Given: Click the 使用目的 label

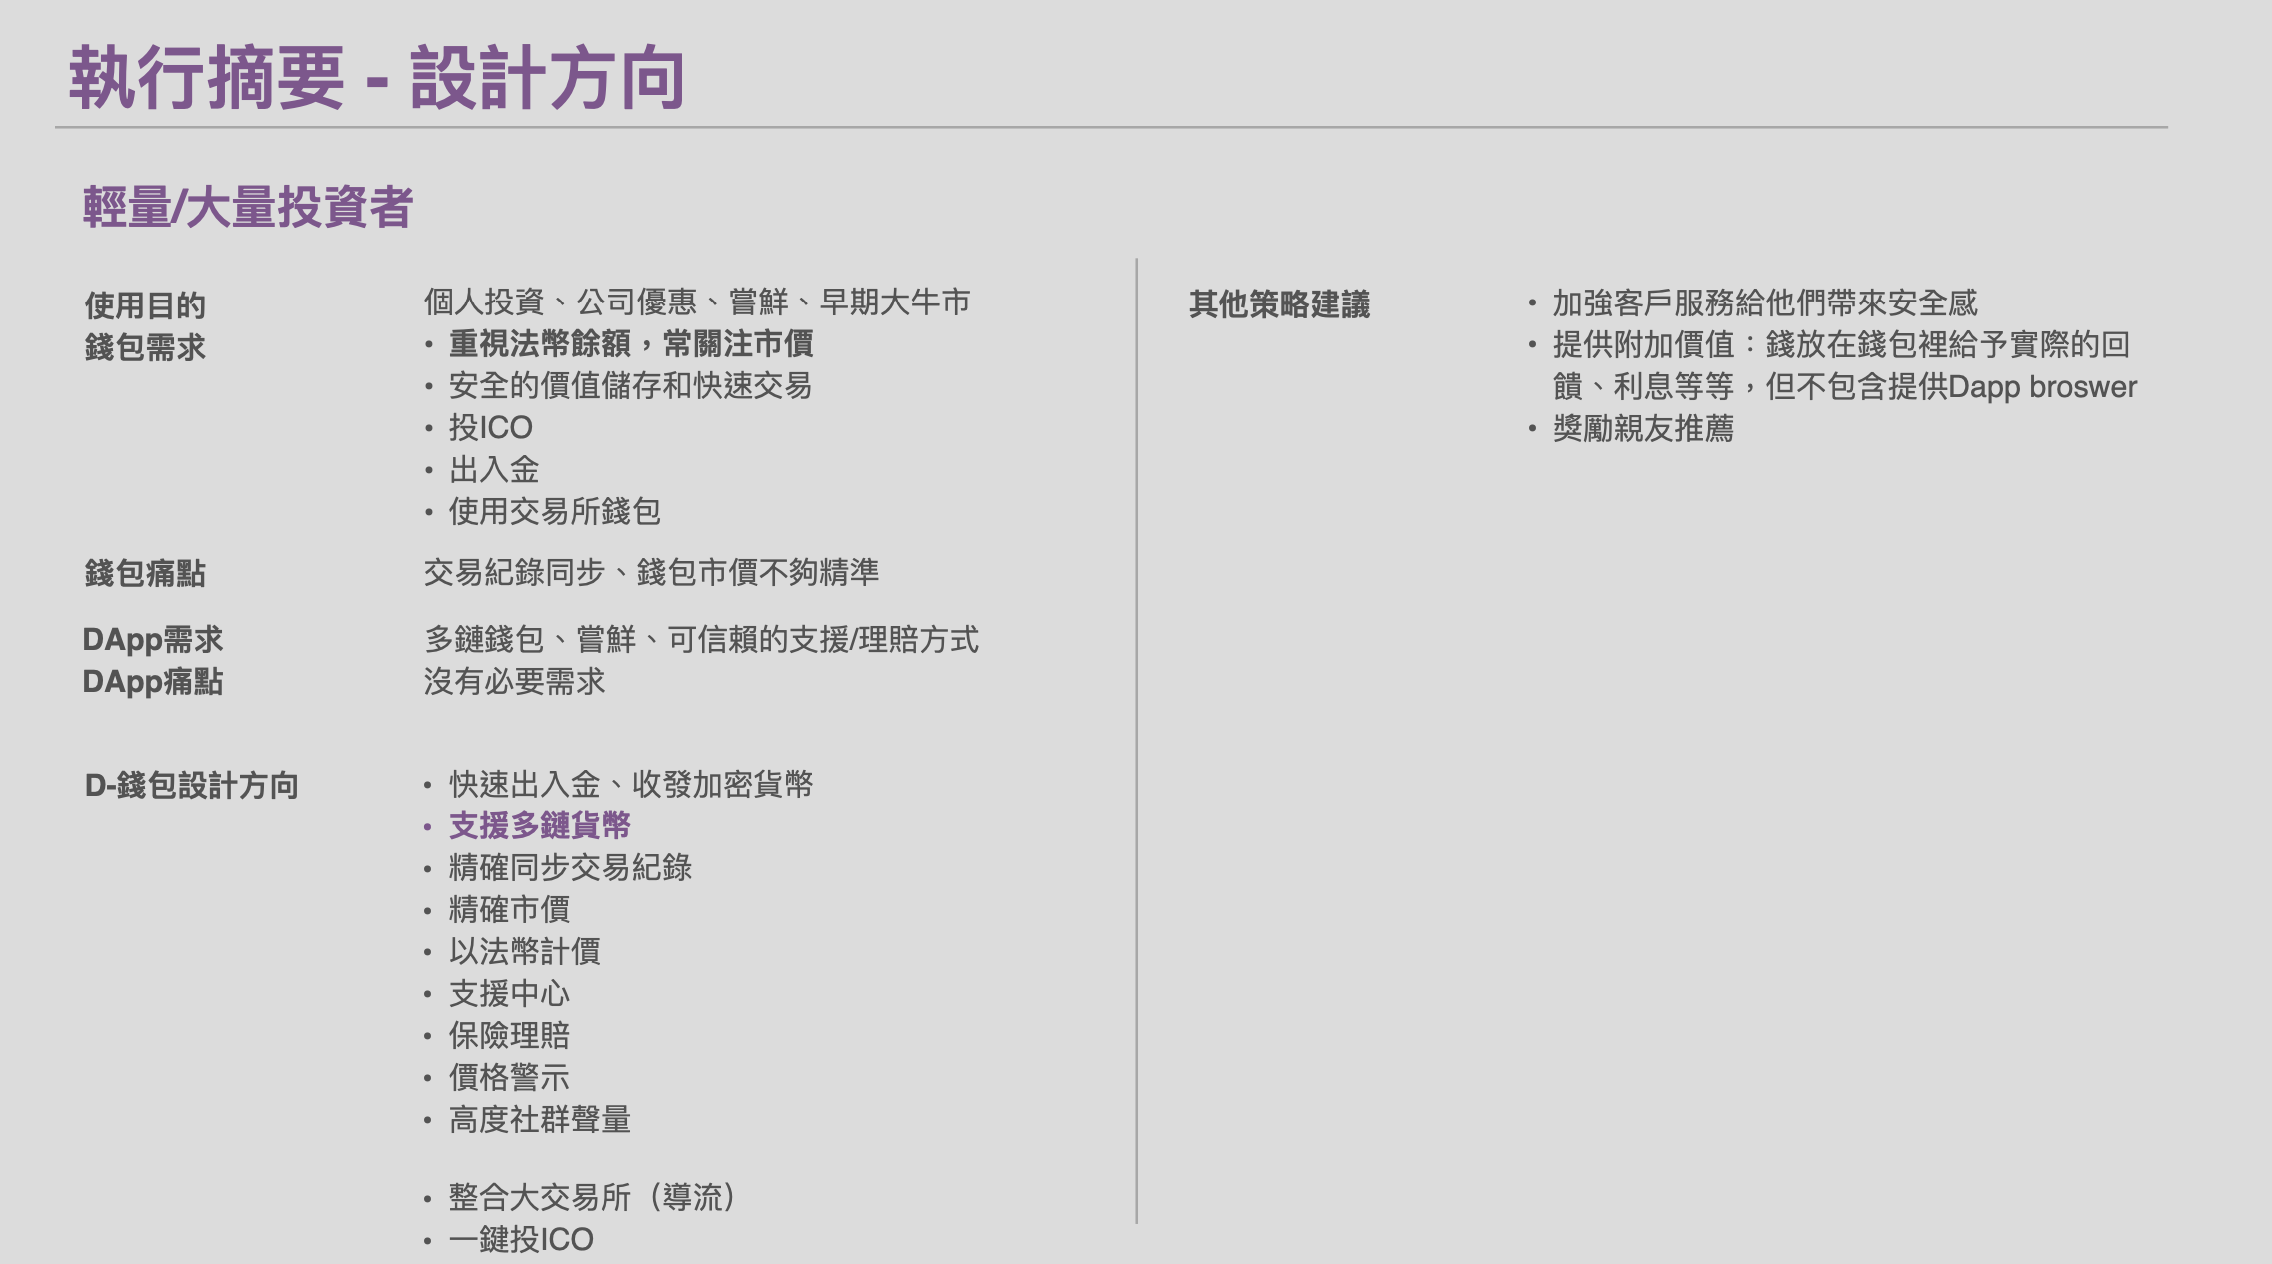Looking at the screenshot, I should click(x=145, y=305).
